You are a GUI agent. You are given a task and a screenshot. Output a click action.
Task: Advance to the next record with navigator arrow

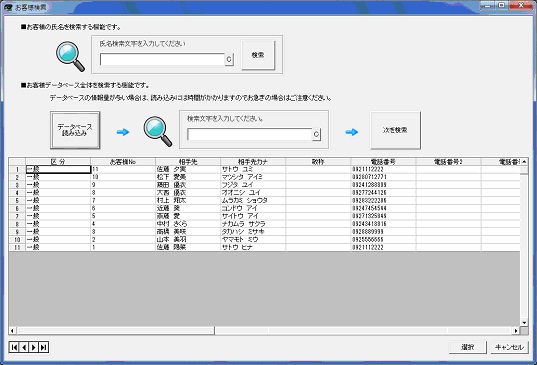33,347
